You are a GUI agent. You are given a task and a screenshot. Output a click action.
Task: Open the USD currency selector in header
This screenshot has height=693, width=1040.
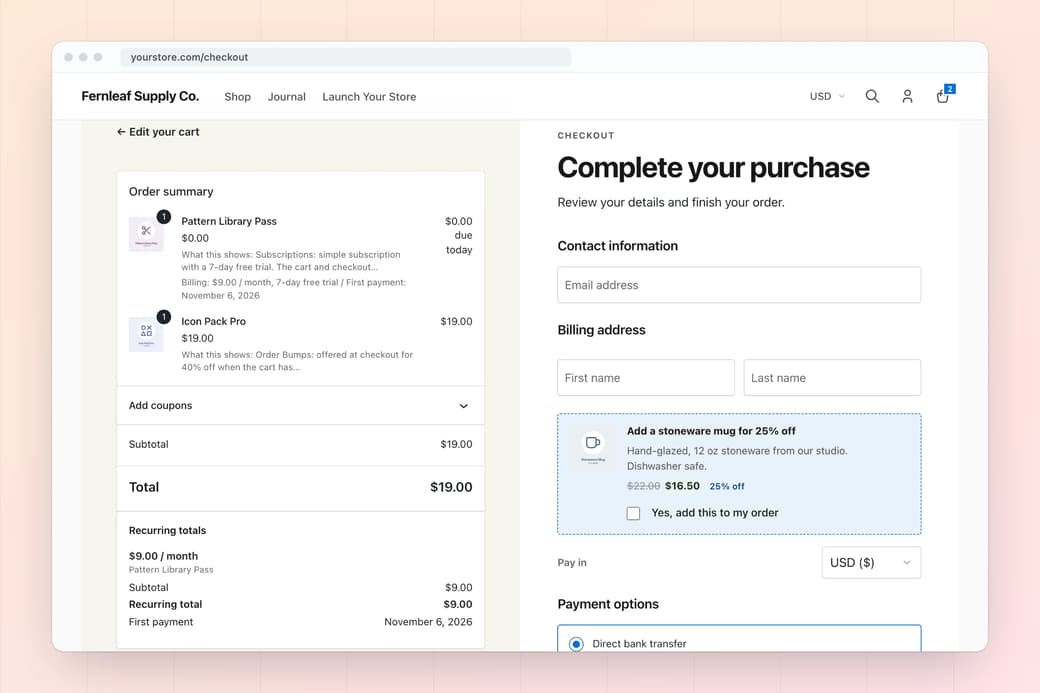827,96
